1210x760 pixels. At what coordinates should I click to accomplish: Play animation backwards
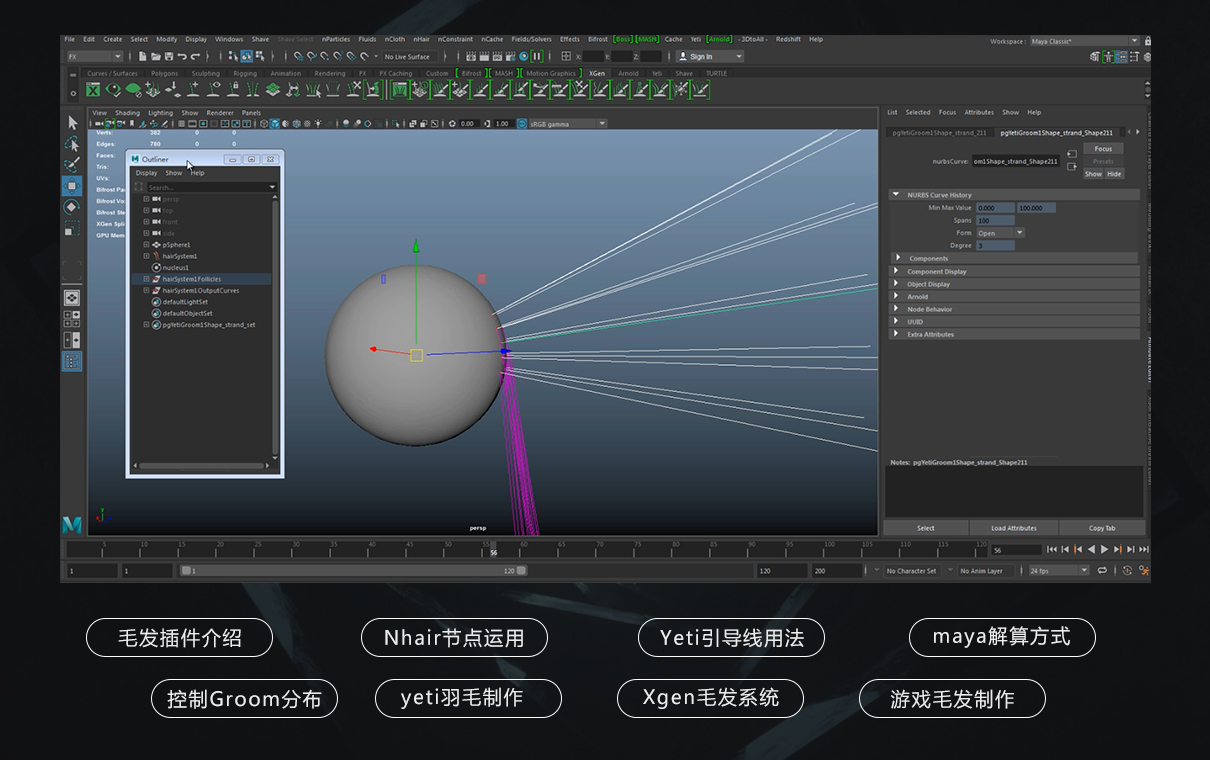(1091, 549)
